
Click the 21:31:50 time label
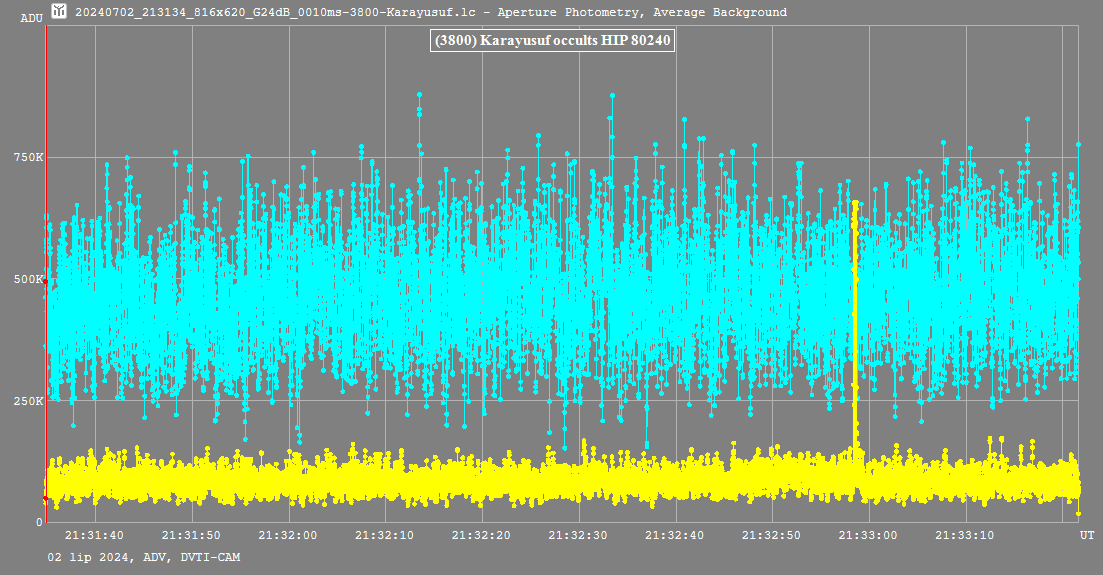click(x=191, y=536)
